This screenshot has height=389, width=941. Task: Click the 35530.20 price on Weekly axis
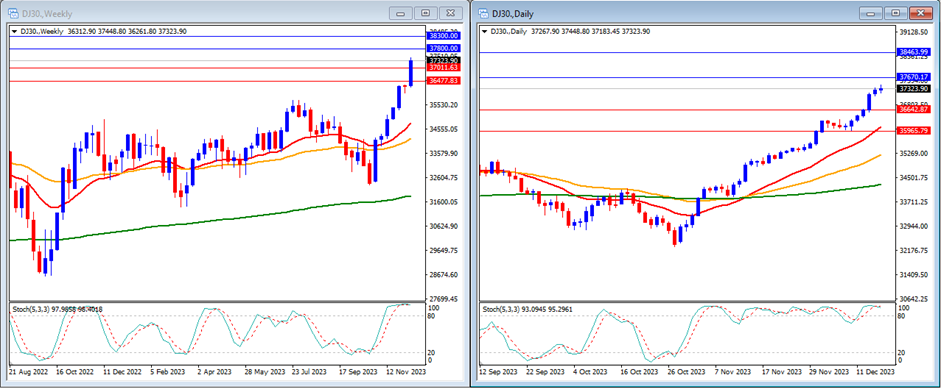(443, 104)
